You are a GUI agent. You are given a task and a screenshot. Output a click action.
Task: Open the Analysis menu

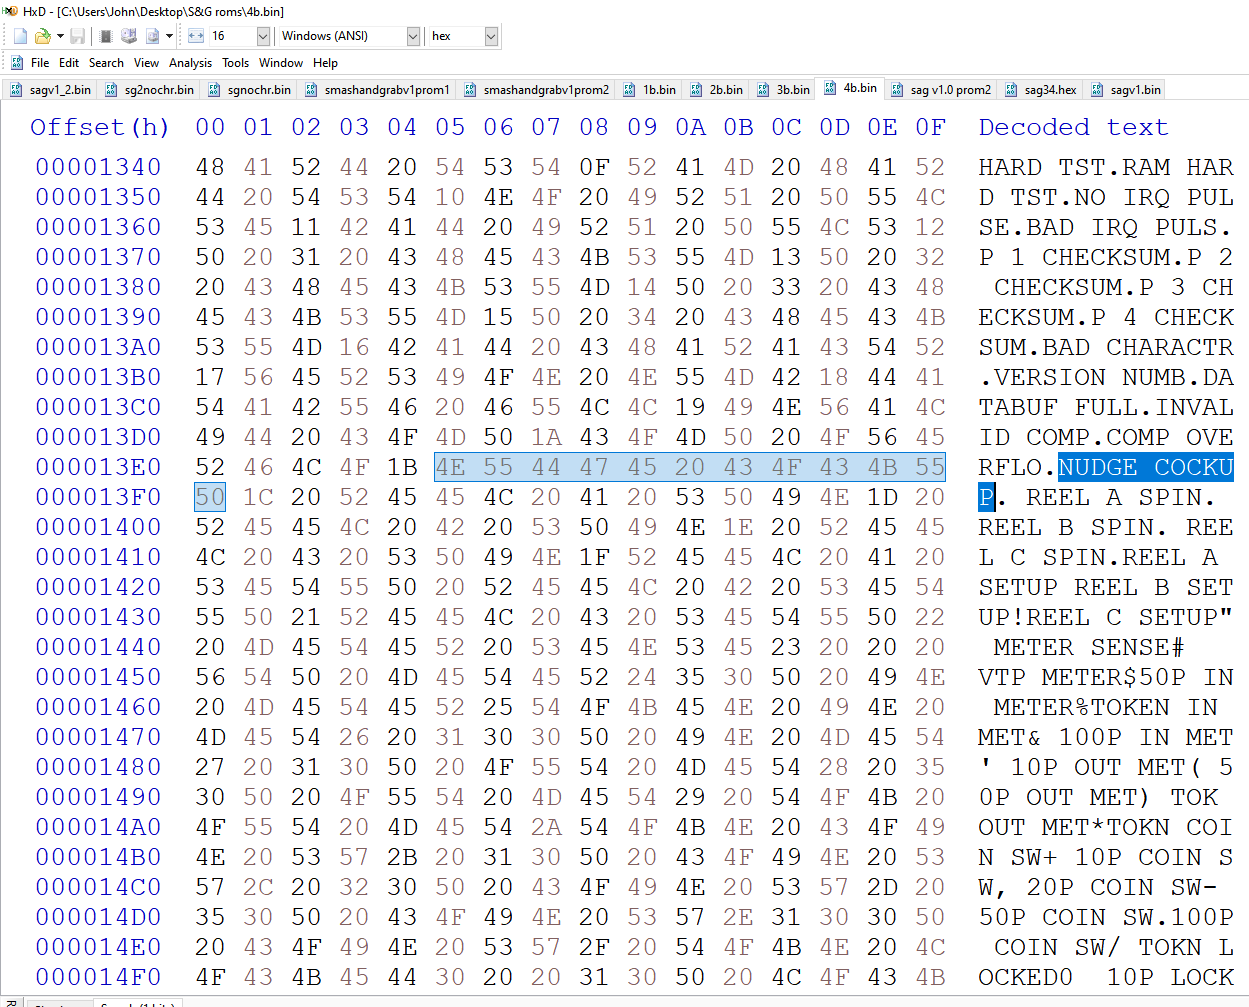pyautogui.click(x=190, y=62)
